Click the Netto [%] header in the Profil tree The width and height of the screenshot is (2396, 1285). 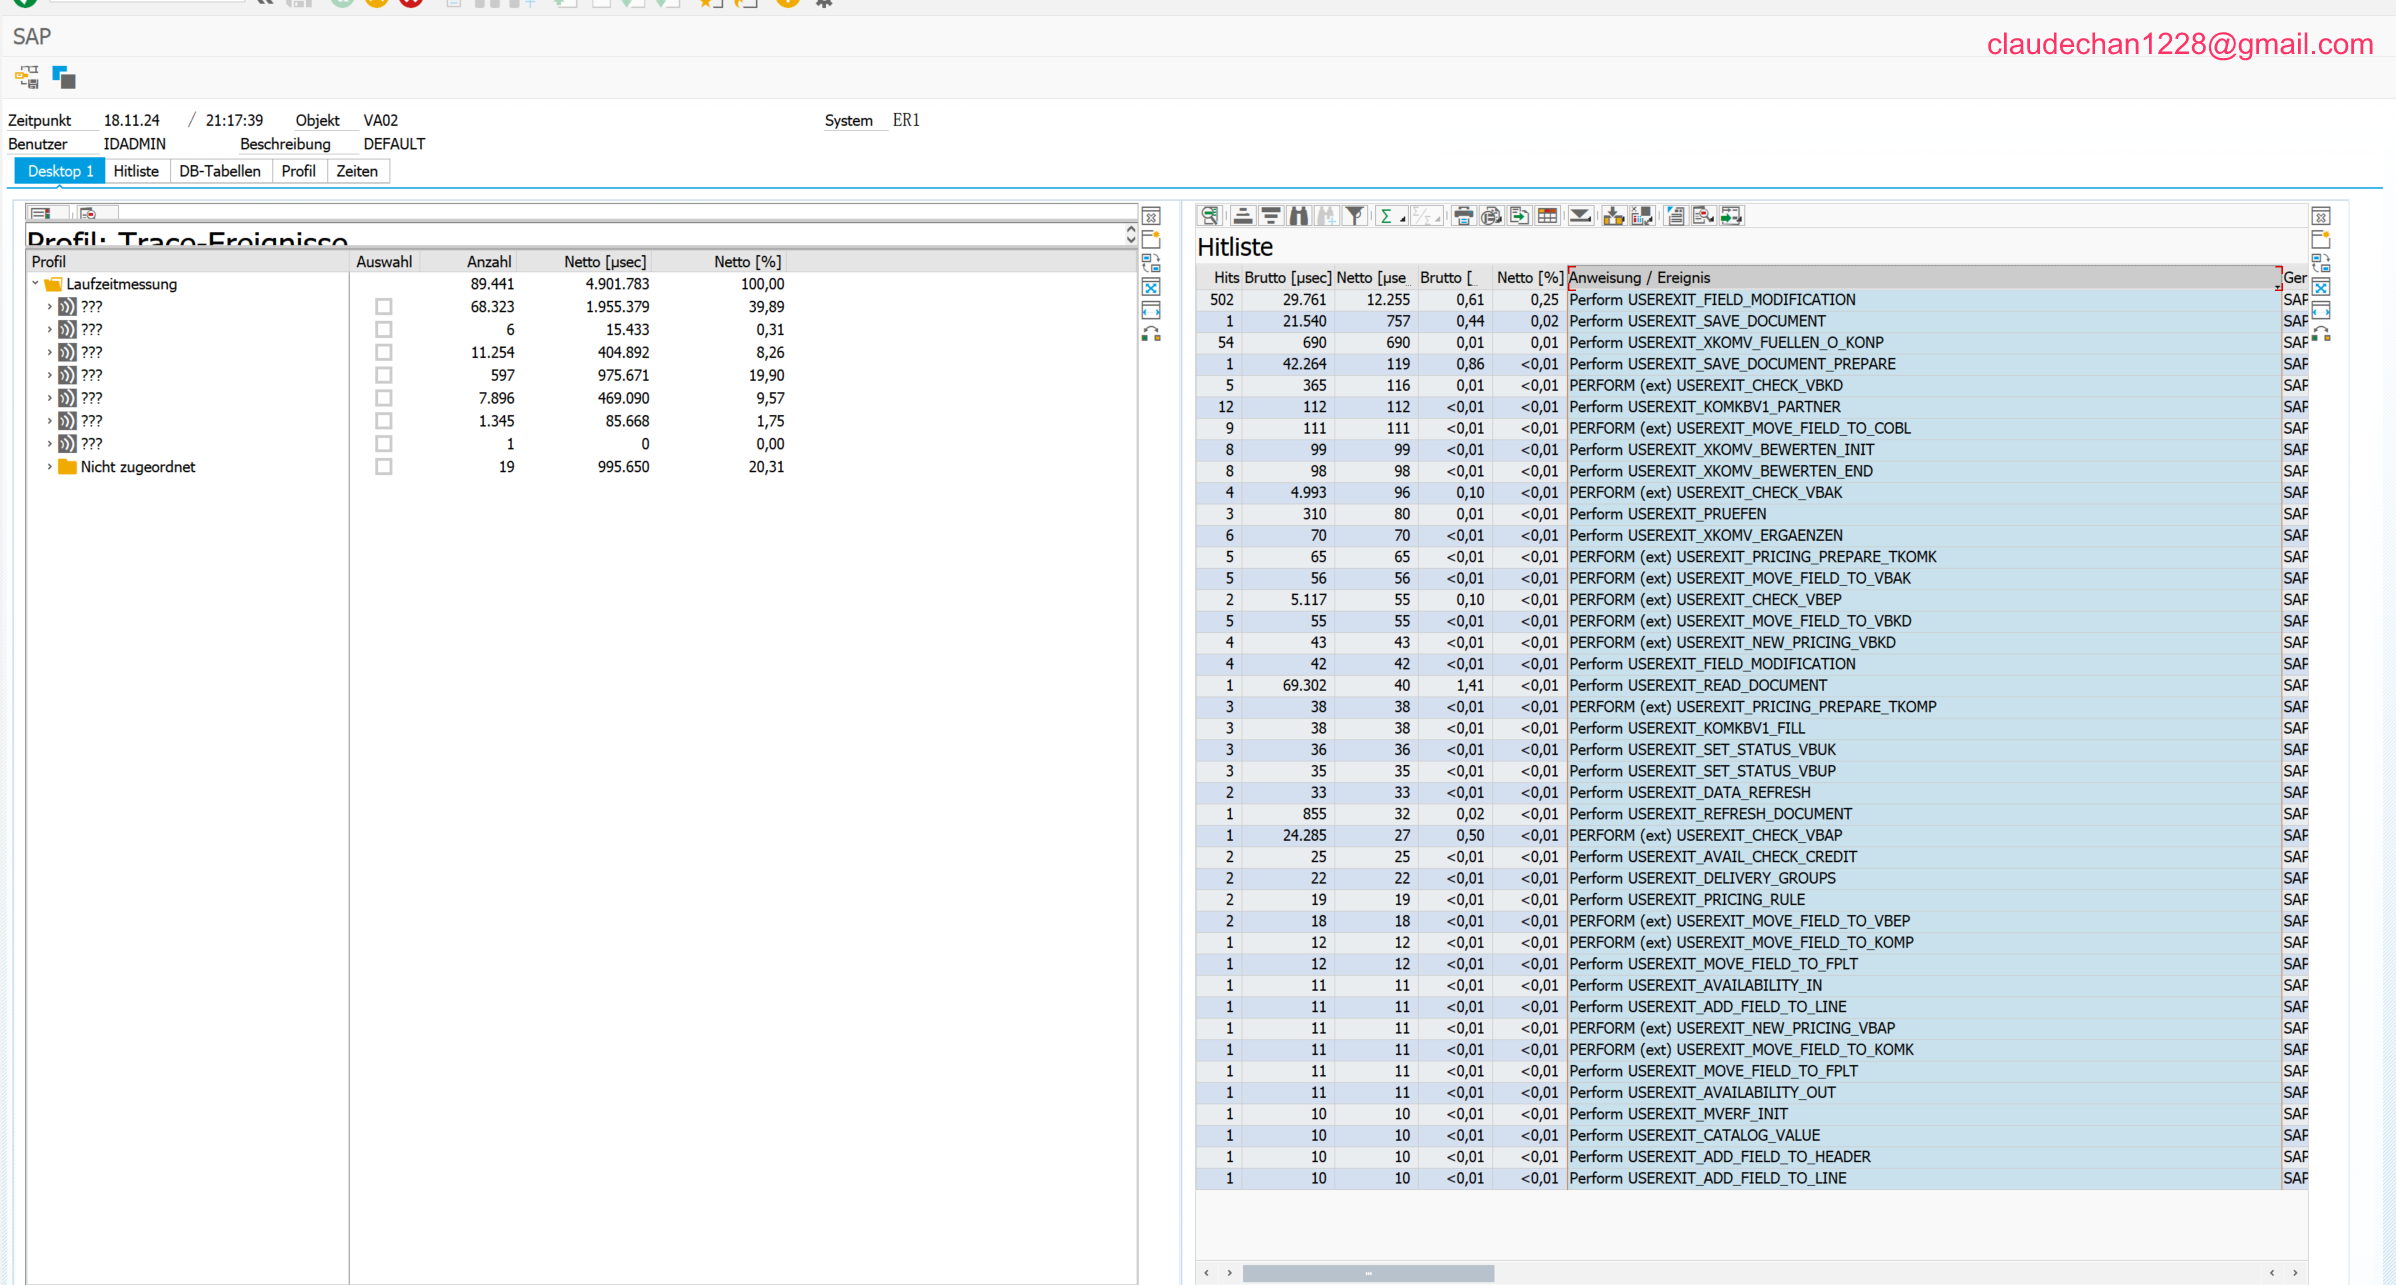(747, 262)
